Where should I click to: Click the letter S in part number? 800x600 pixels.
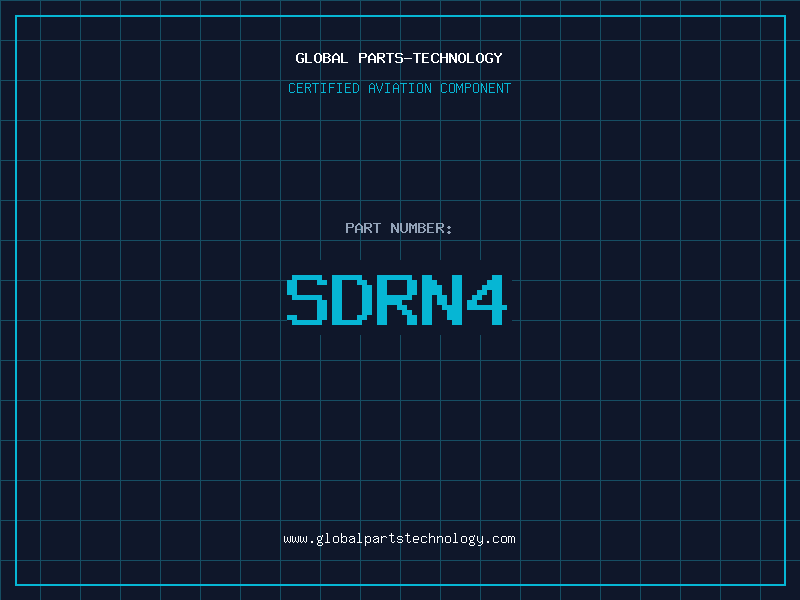pyautogui.click(x=307, y=300)
